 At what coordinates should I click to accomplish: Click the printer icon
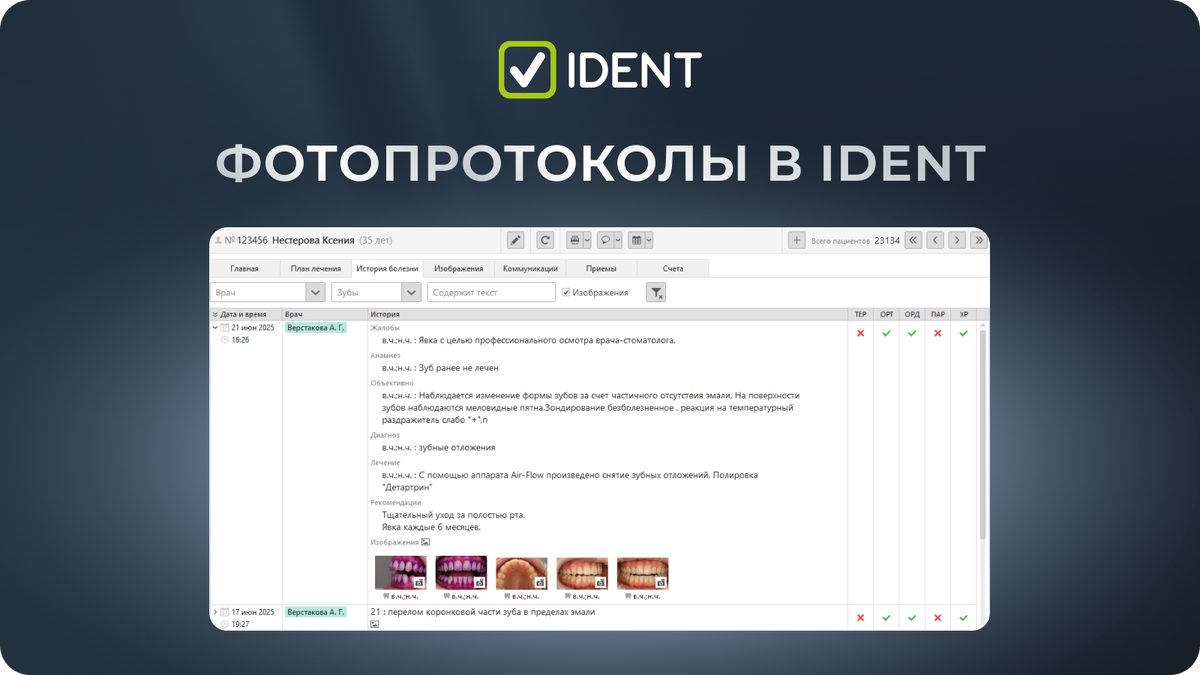tap(574, 240)
